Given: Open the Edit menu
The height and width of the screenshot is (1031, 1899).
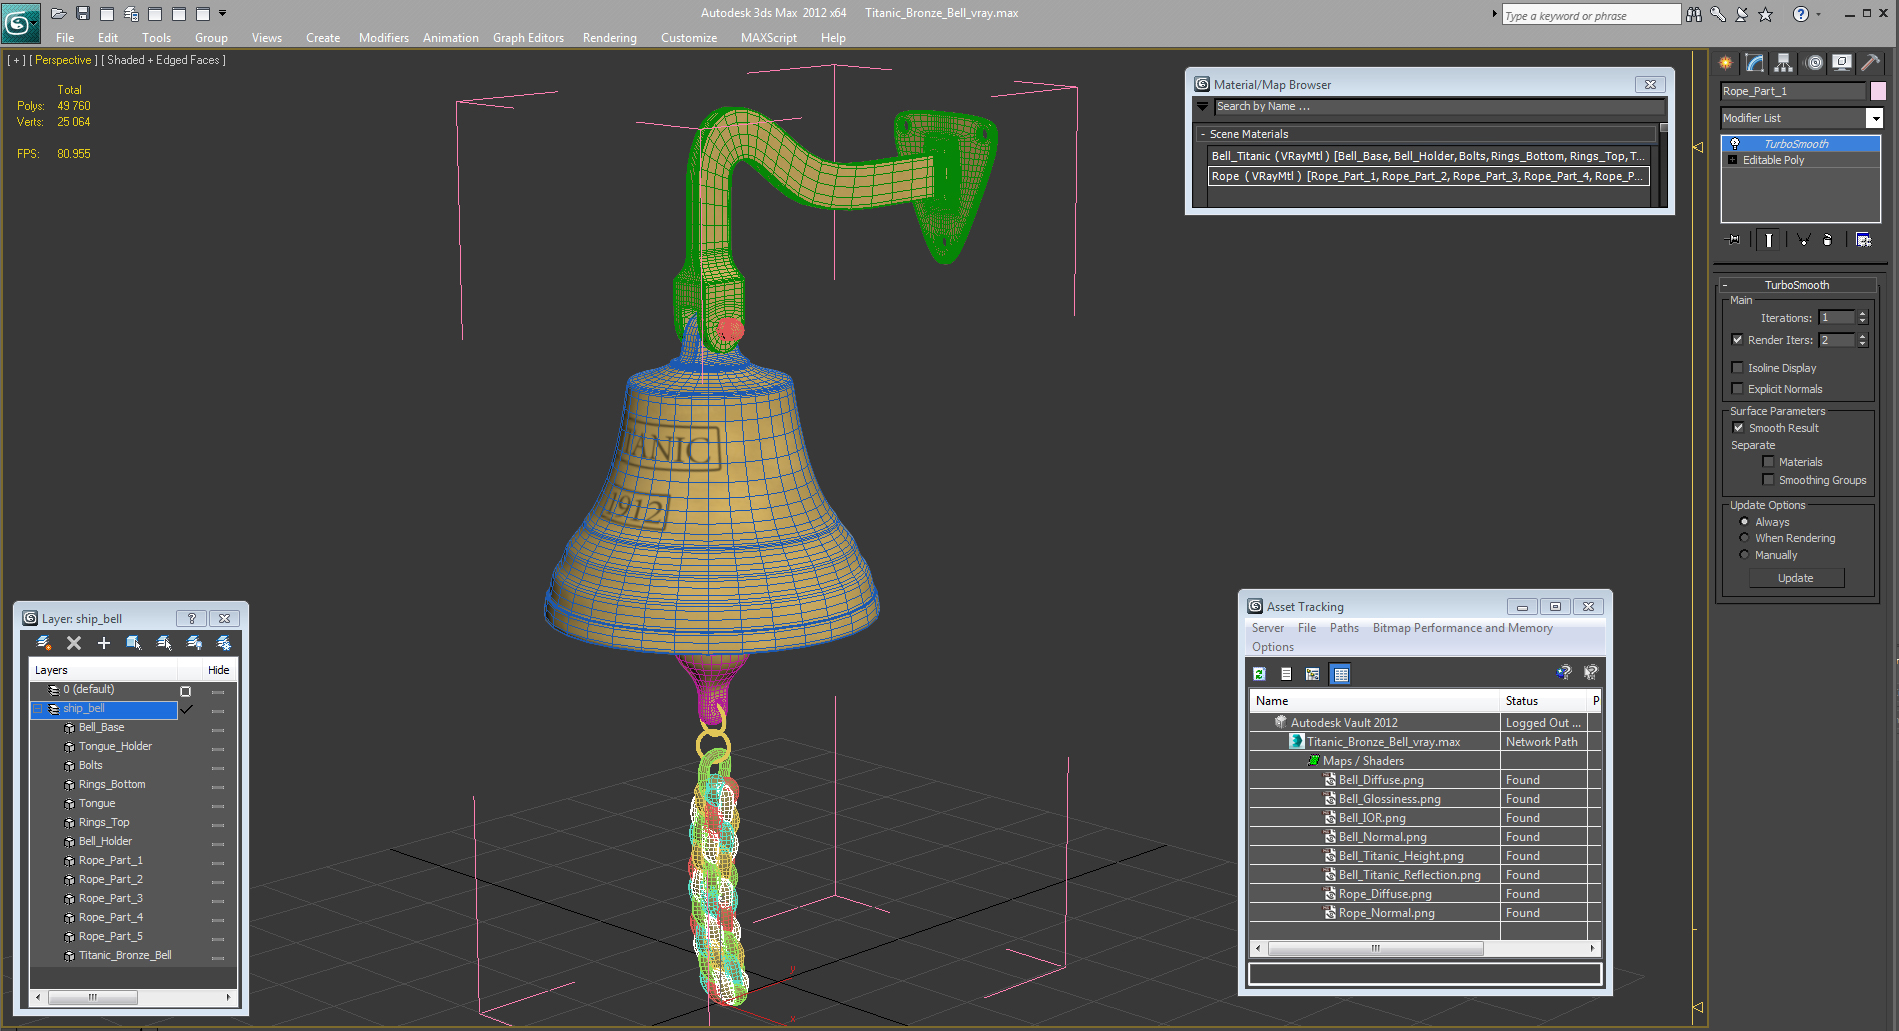Looking at the screenshot, I should click(x=108, y=38).
